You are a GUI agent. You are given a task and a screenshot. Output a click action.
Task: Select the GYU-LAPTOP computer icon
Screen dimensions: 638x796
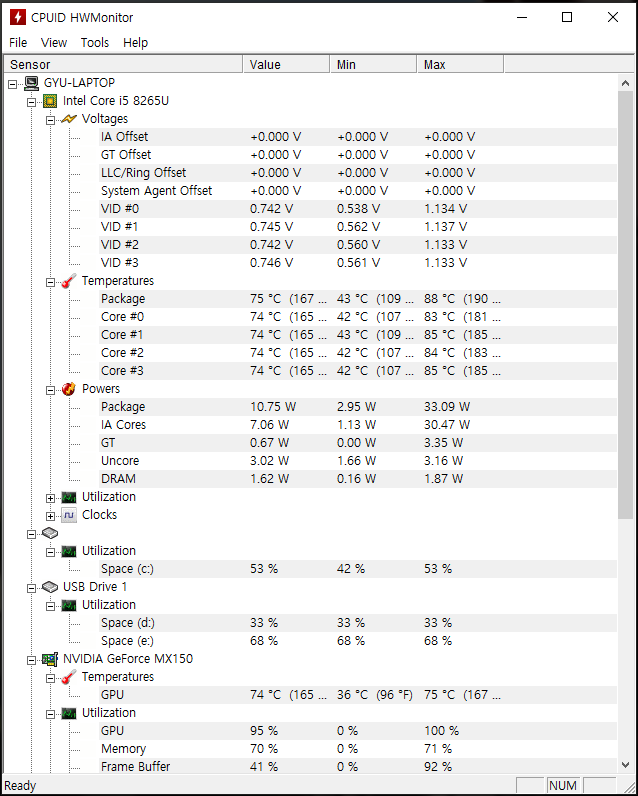31,83
